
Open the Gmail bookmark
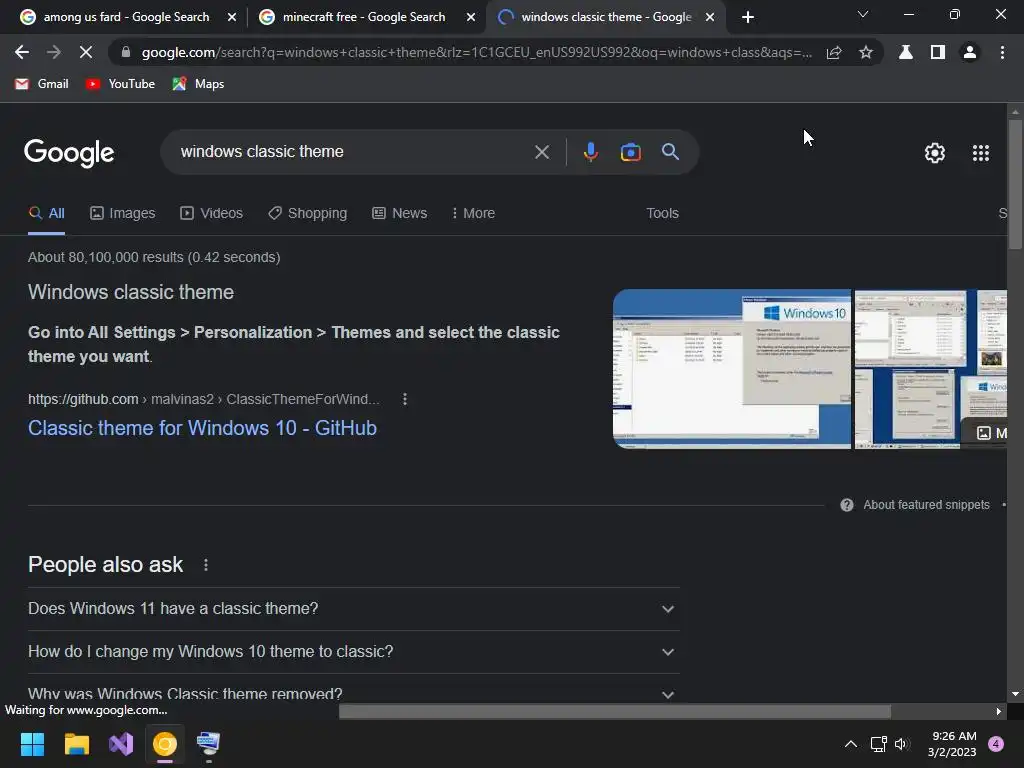[41, 84]
